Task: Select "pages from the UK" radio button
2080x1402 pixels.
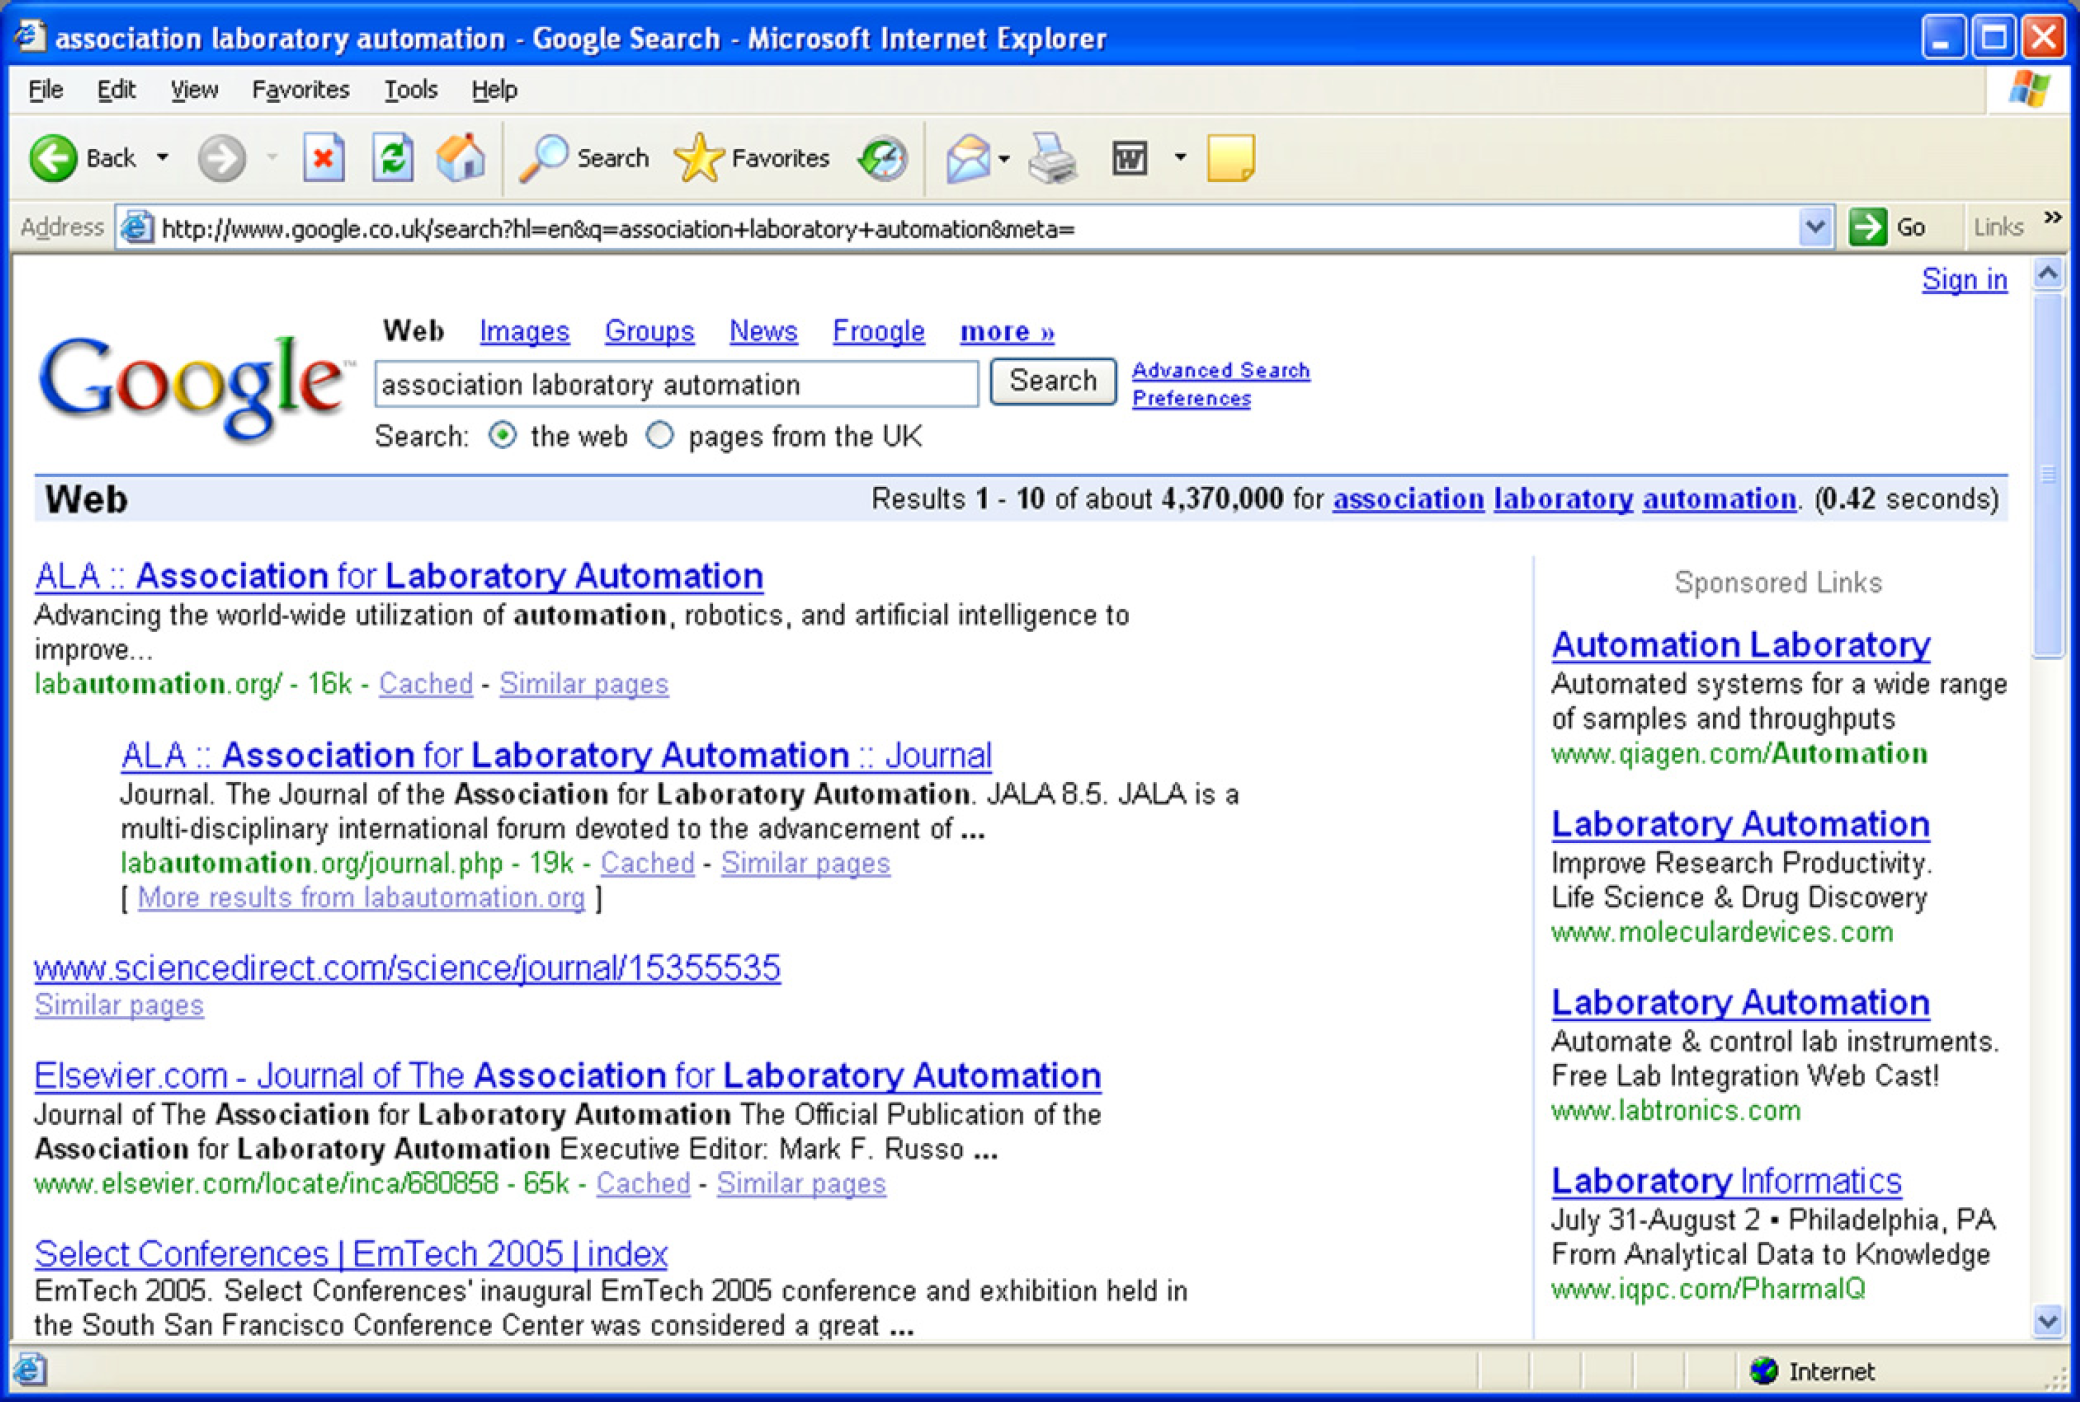Action: [x=660, y=436]
